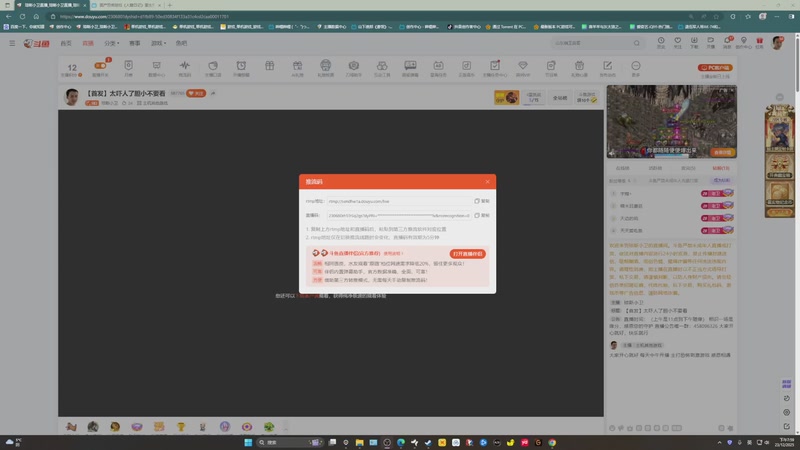Switch to the 钻粉 tab
This screenshot has height=450, width=800.
(x=721, y=168)
